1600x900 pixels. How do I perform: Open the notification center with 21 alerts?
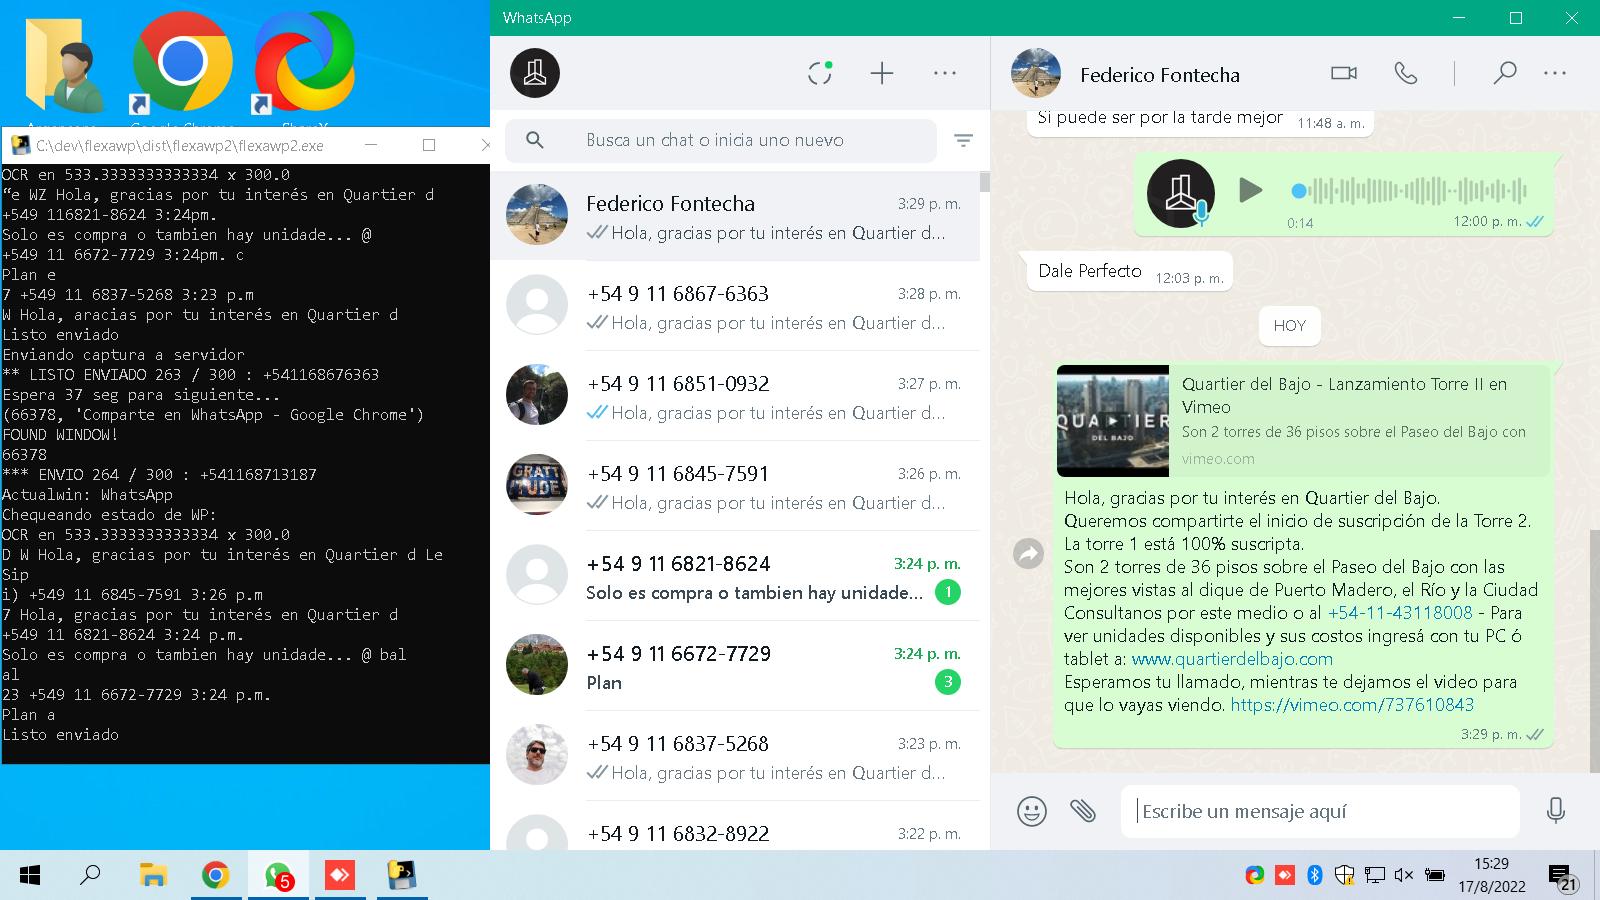tap(1562, 878)
